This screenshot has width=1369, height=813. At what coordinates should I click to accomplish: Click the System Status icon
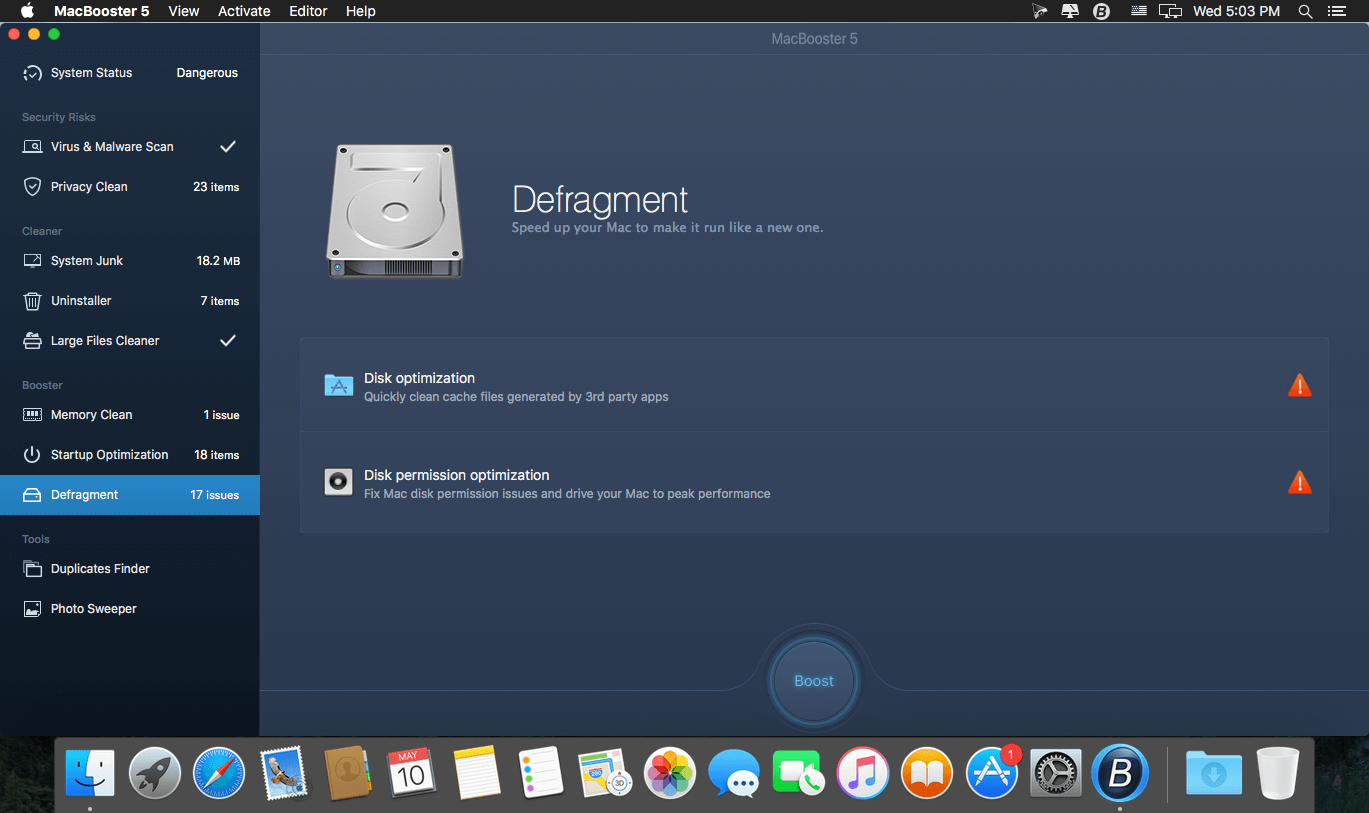coord(33,73)
